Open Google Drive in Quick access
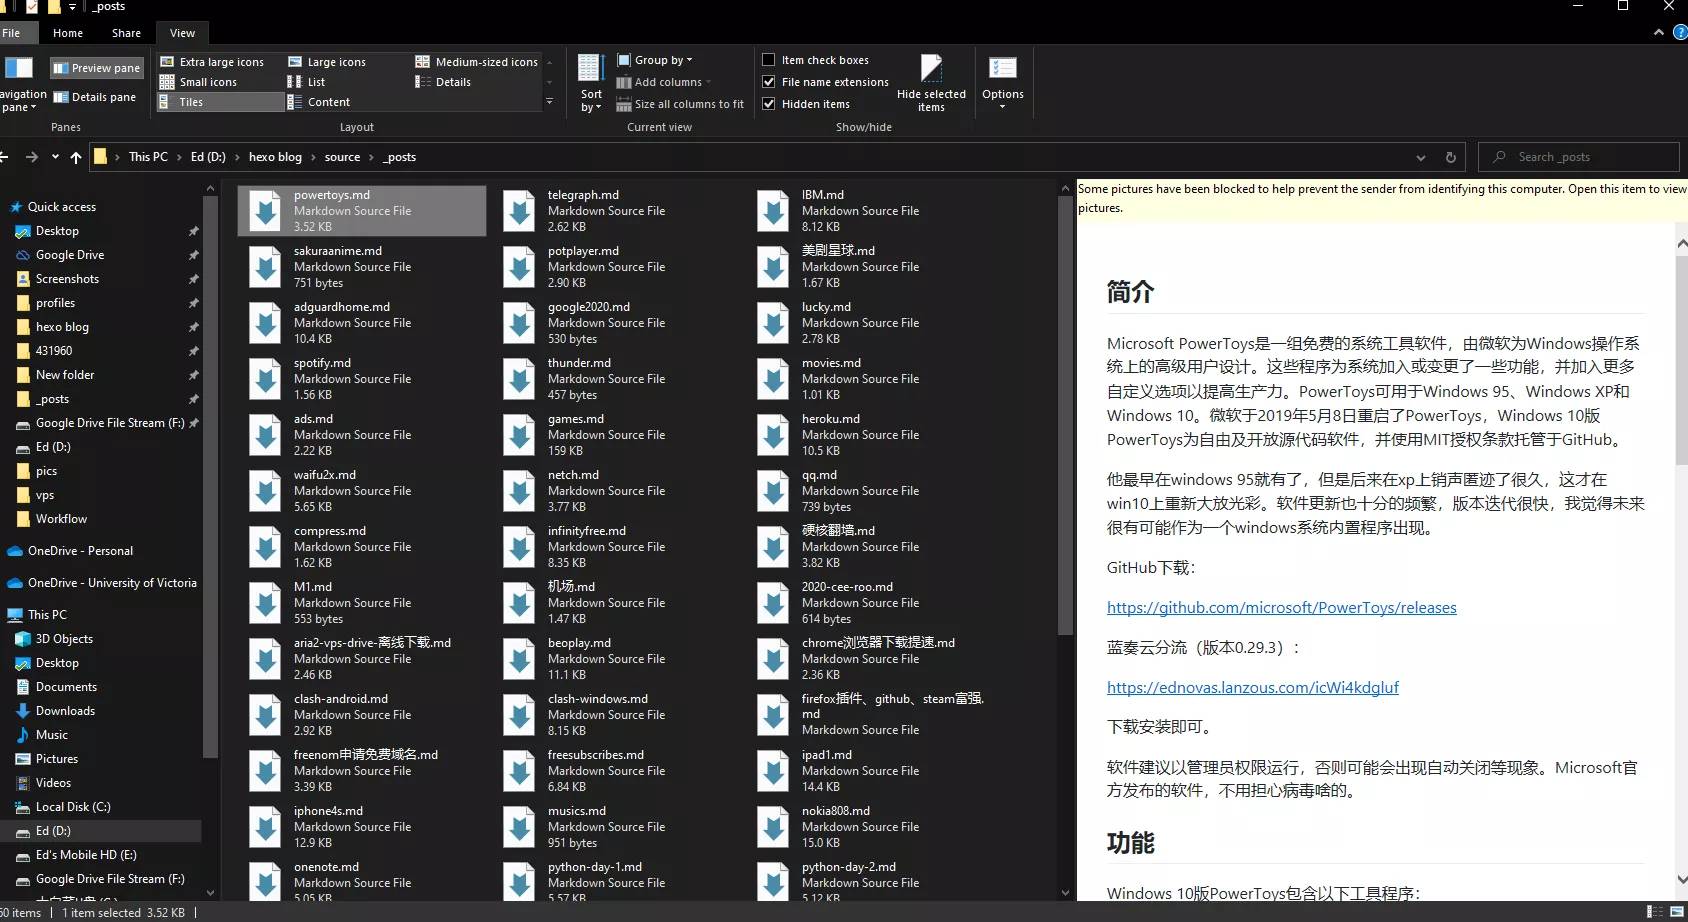Screen dimensions: 1688x922 70,255
